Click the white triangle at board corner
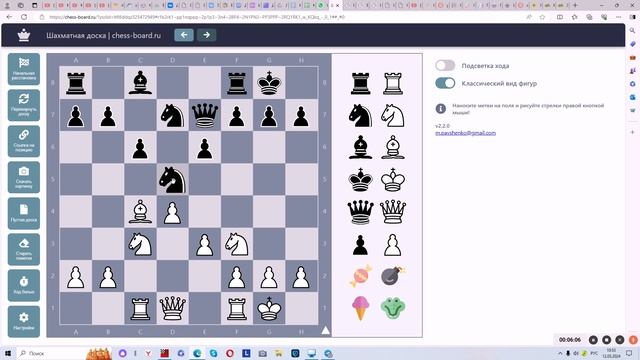640x360 pixels. coord(325,330)
